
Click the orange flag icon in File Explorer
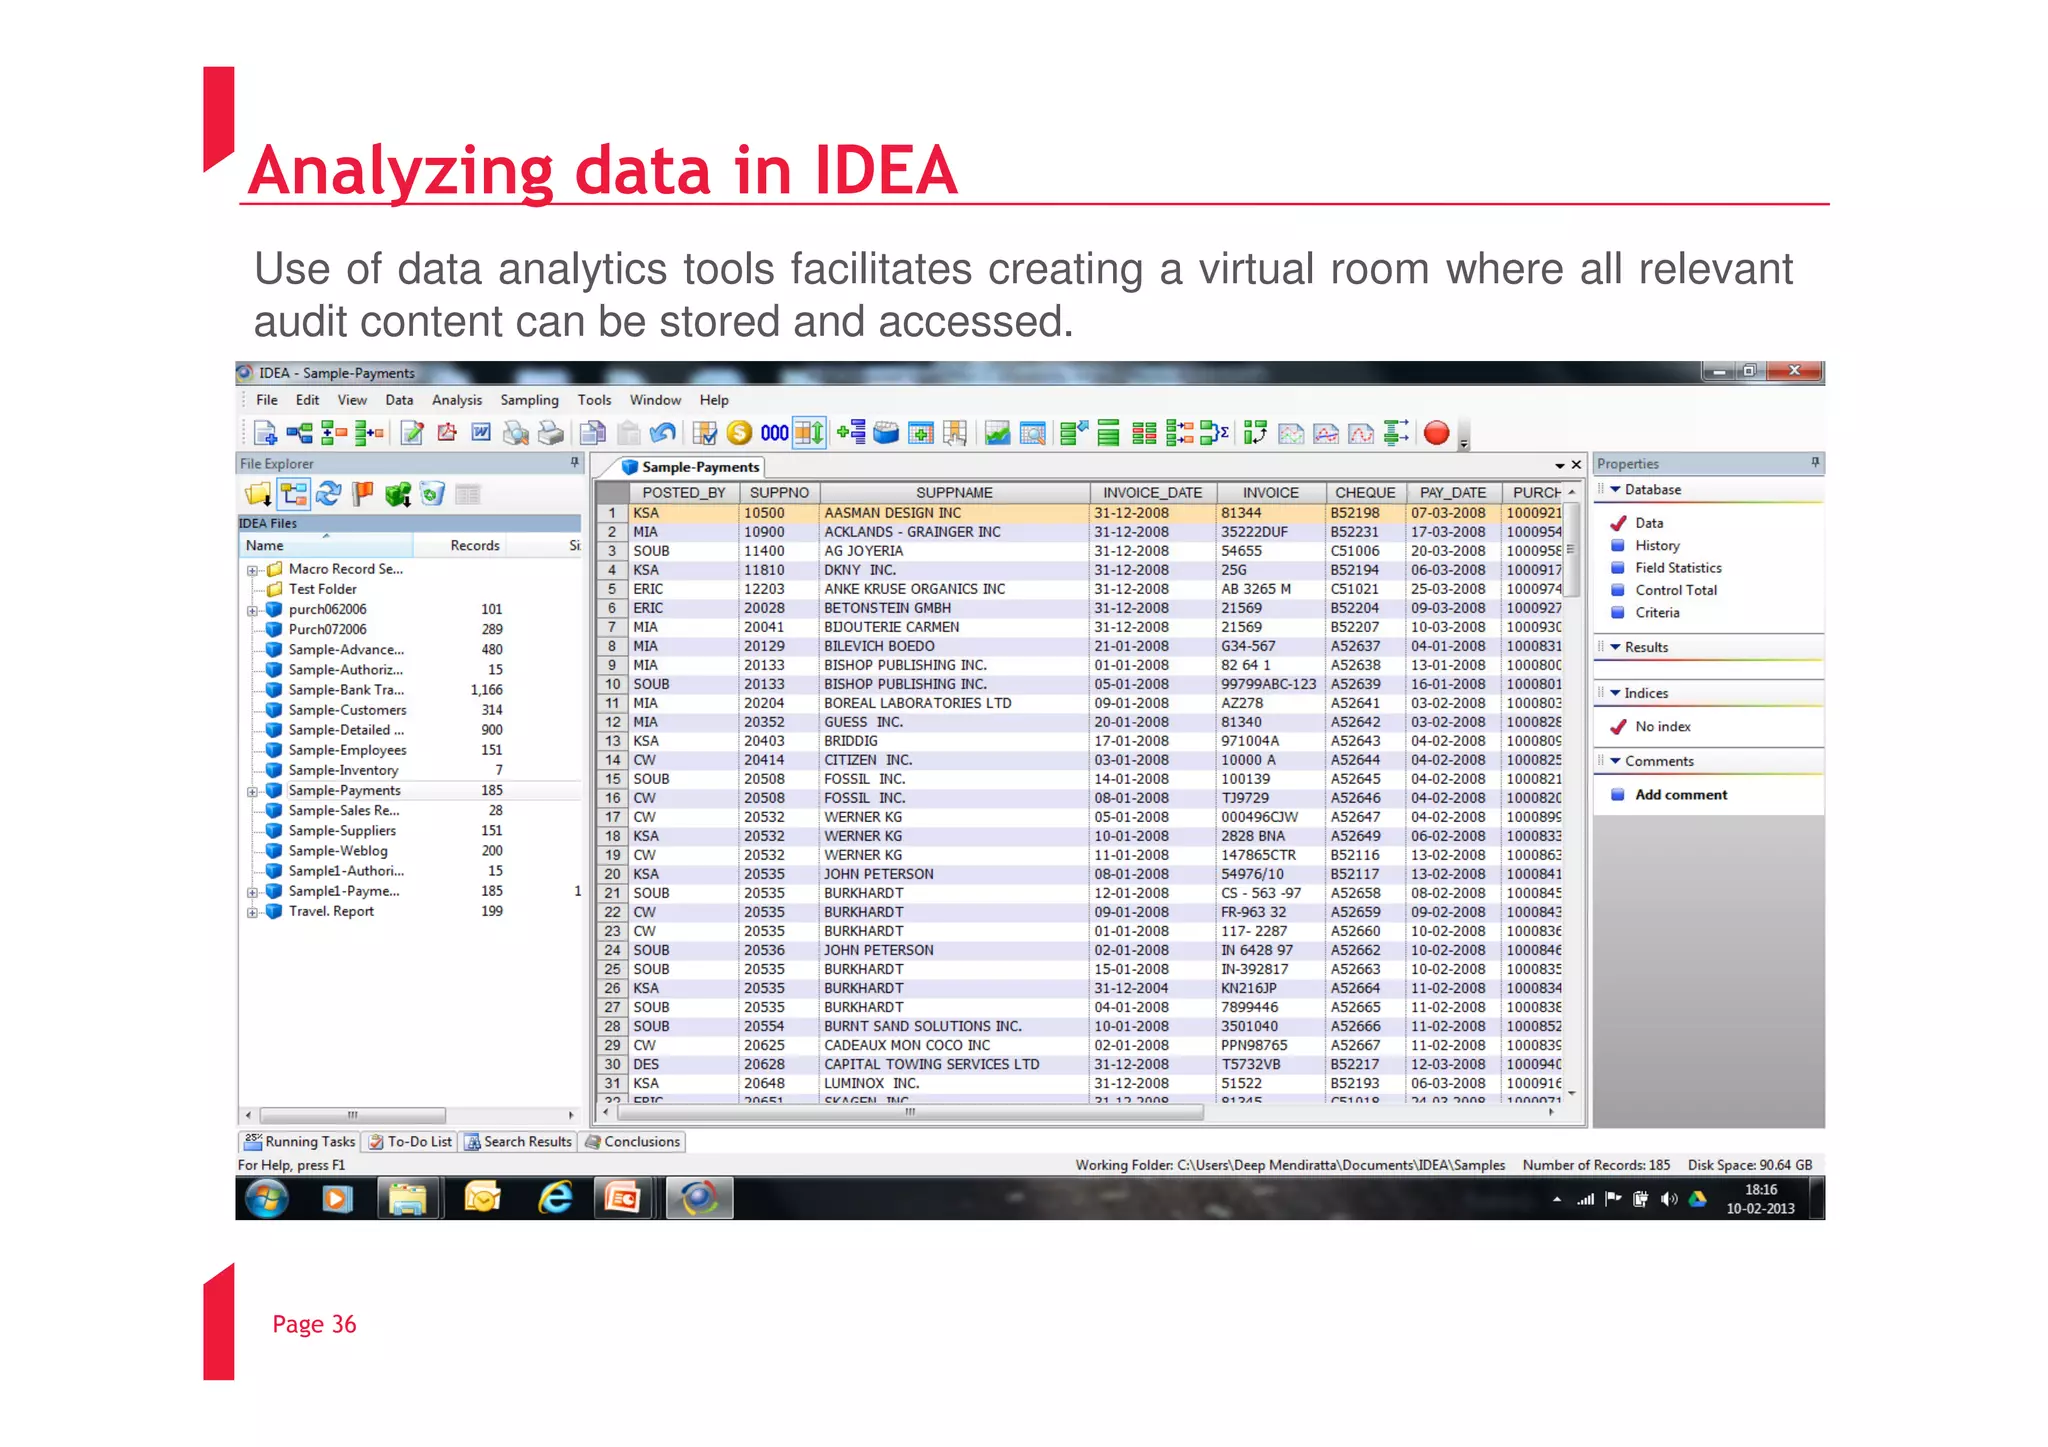click(x=363, y=494)
